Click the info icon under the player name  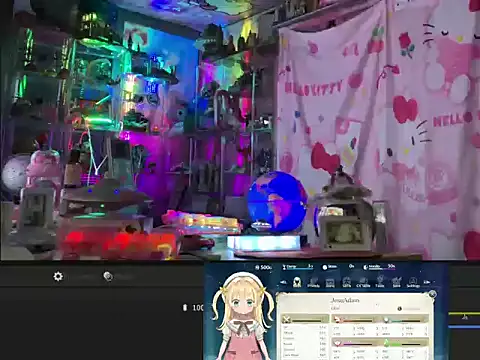(399, 309)
